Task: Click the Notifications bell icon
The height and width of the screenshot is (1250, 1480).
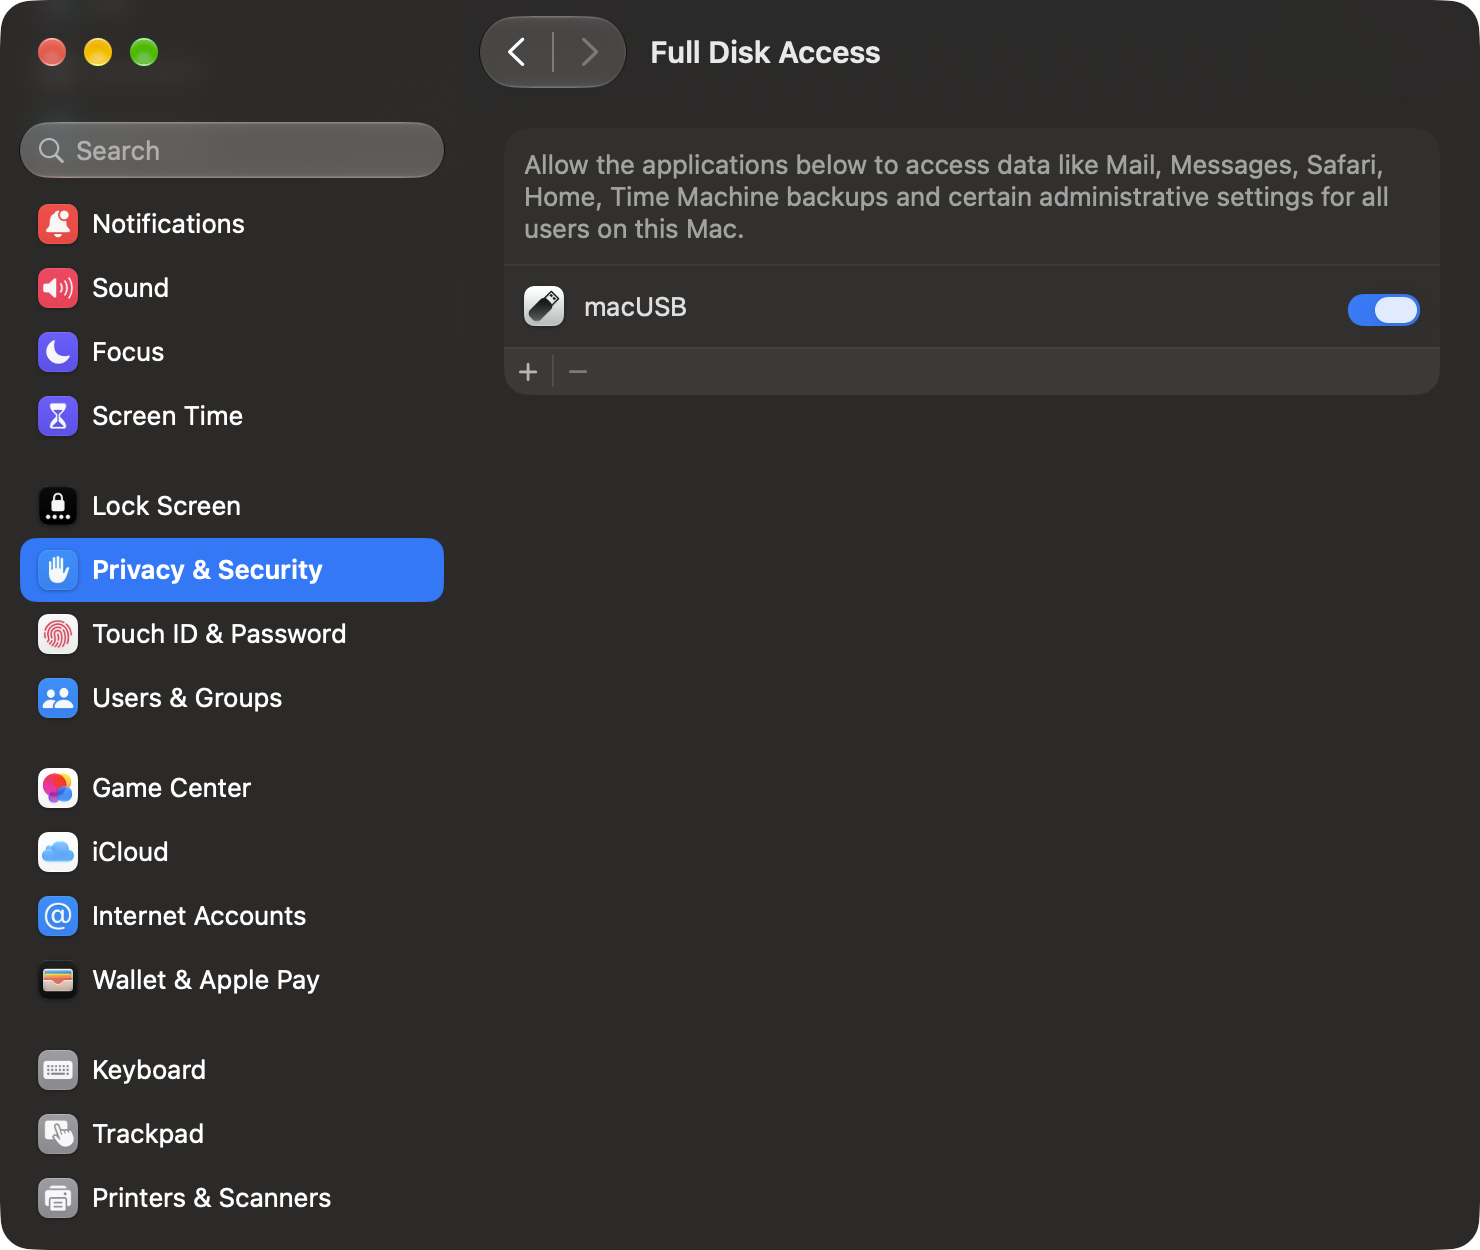Action: click(x=58, y=224)
